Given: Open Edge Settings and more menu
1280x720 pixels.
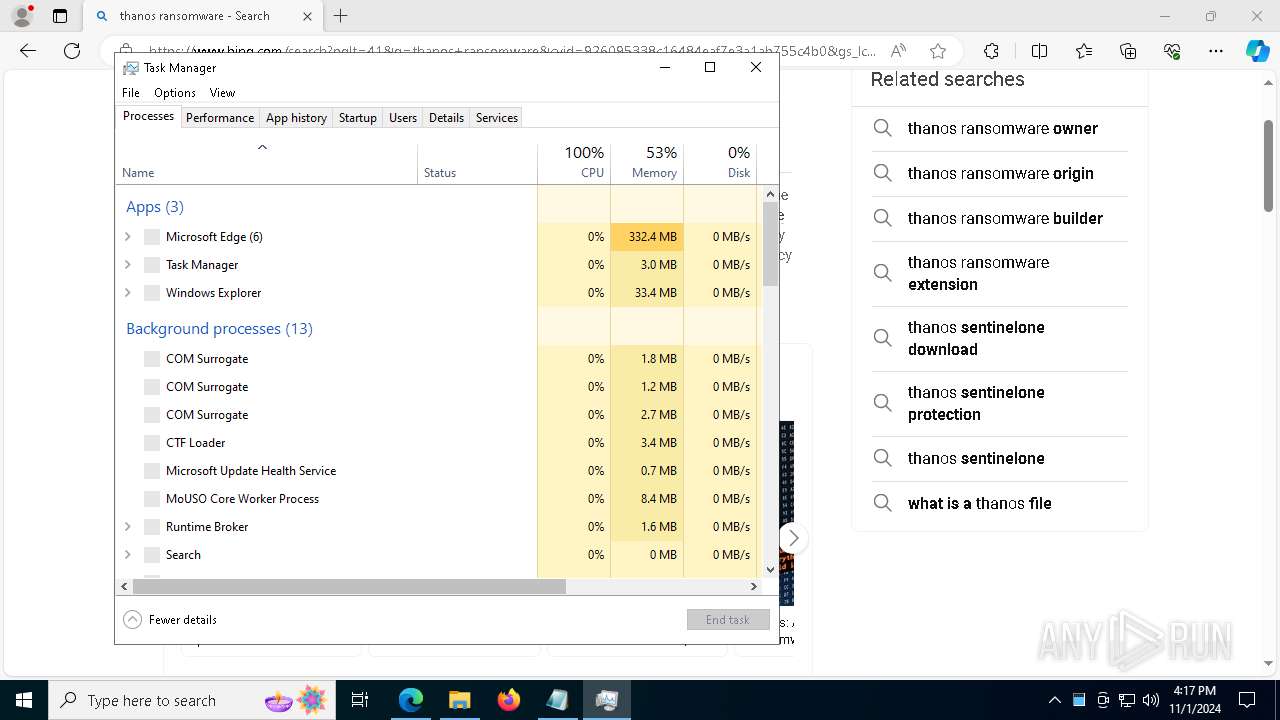Looking at the screenshot, I should click(x=1216, y=51).
